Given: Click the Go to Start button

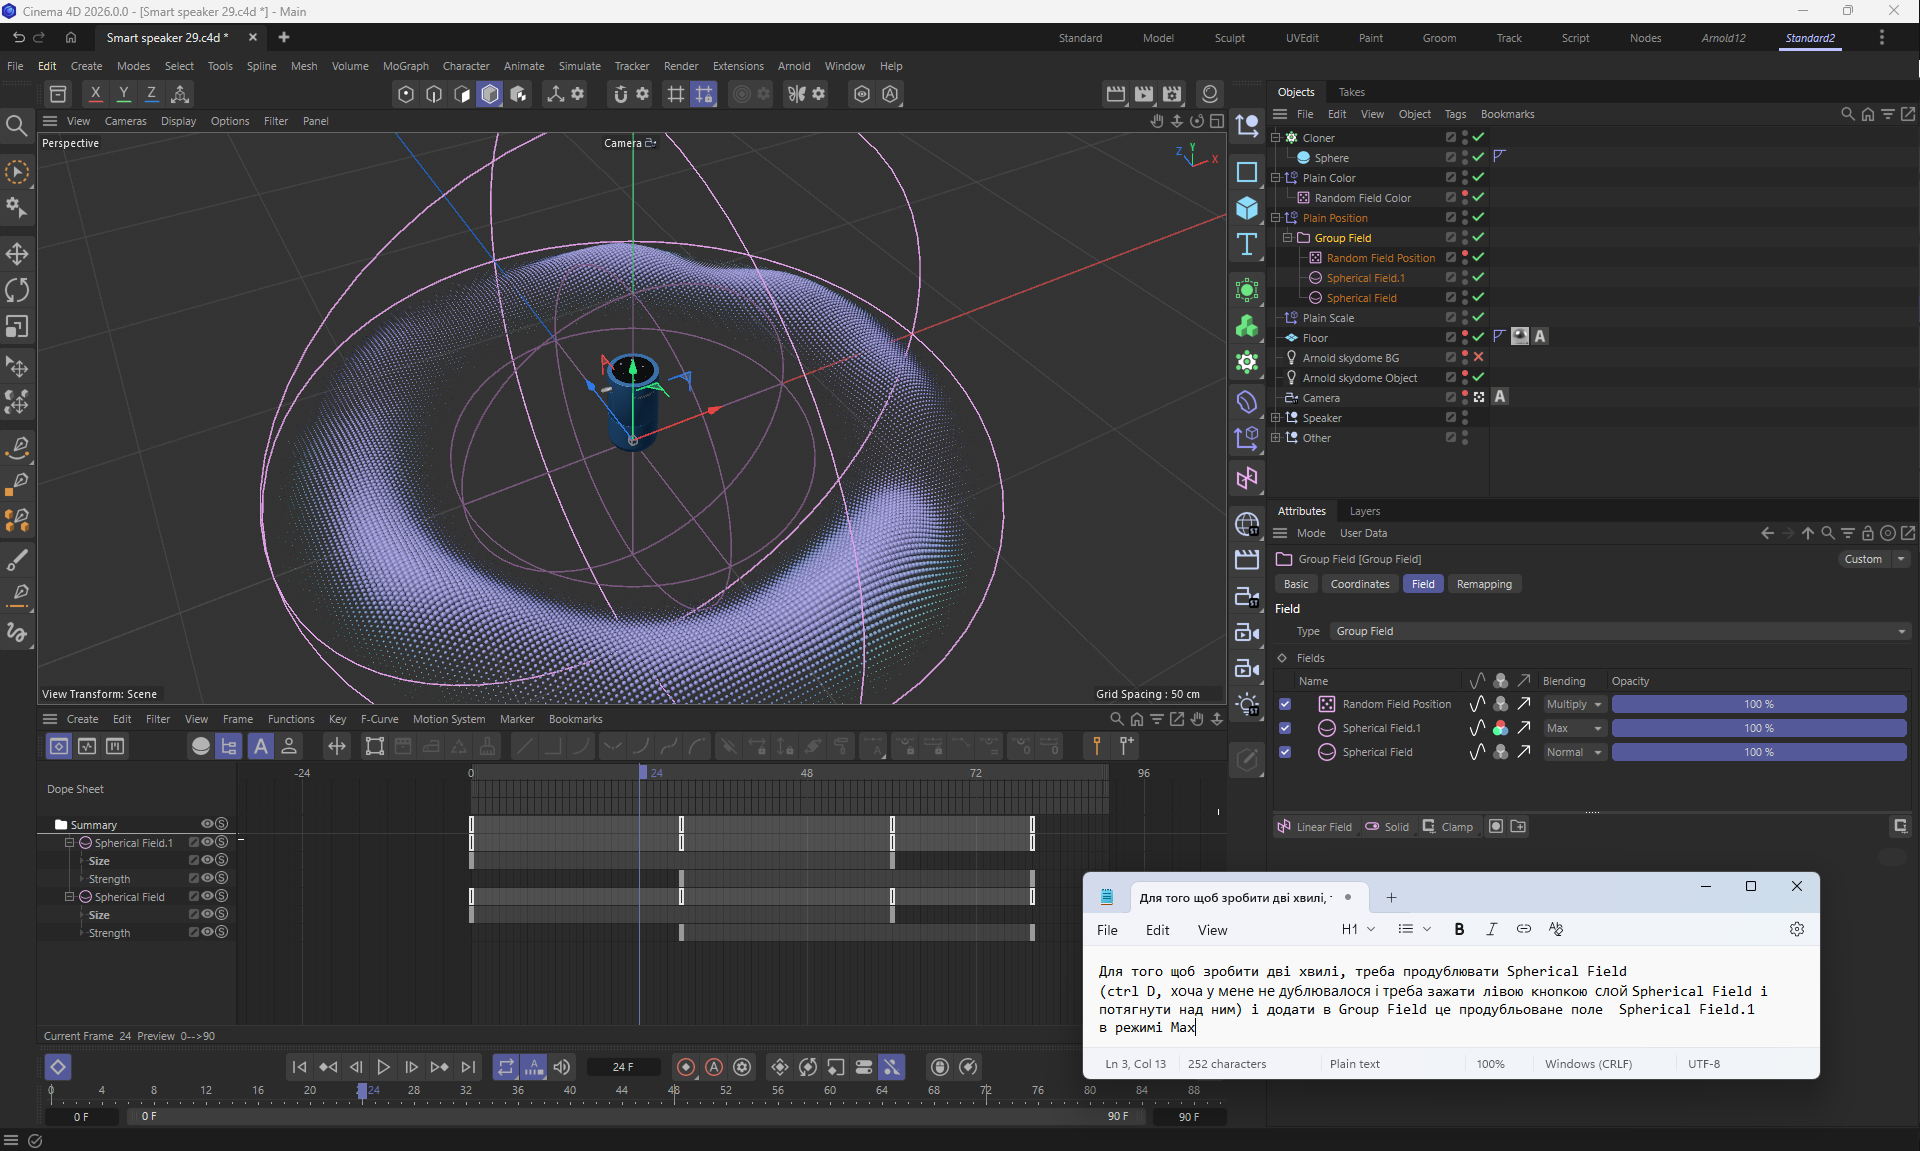Looking at the screenshot, I should pyautogui.click(x=299, y=1067).
